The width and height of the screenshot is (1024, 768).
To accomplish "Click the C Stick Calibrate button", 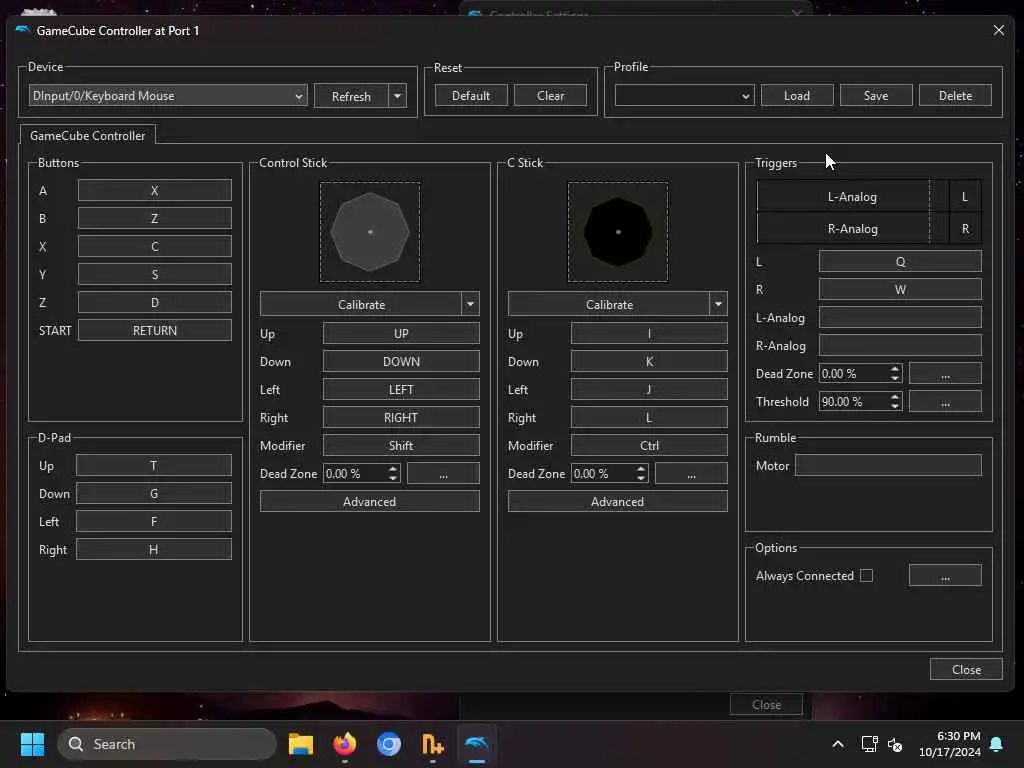I will tap(609, 304).
